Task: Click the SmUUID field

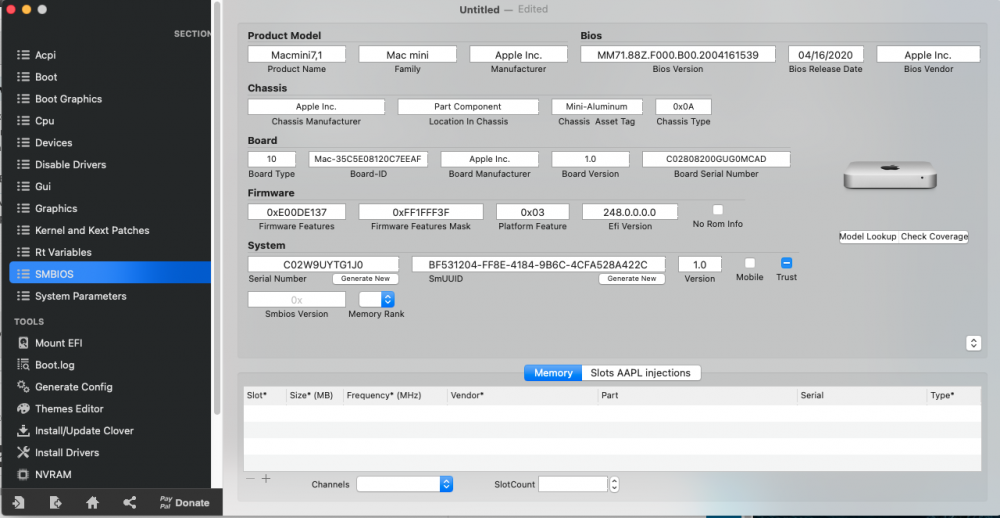Action: point(538,264)
